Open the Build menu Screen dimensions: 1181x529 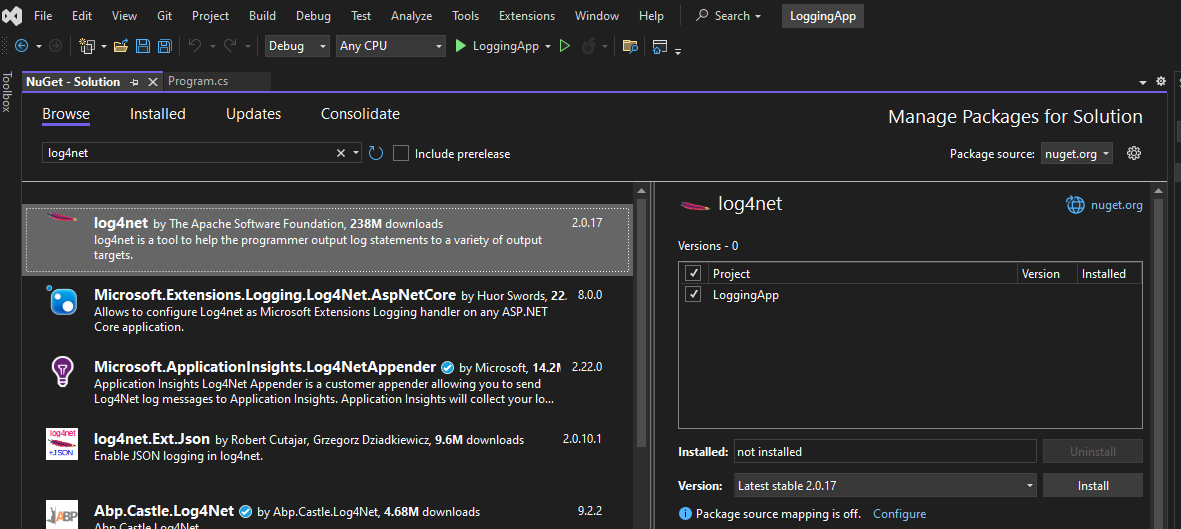tap(262, 16)
